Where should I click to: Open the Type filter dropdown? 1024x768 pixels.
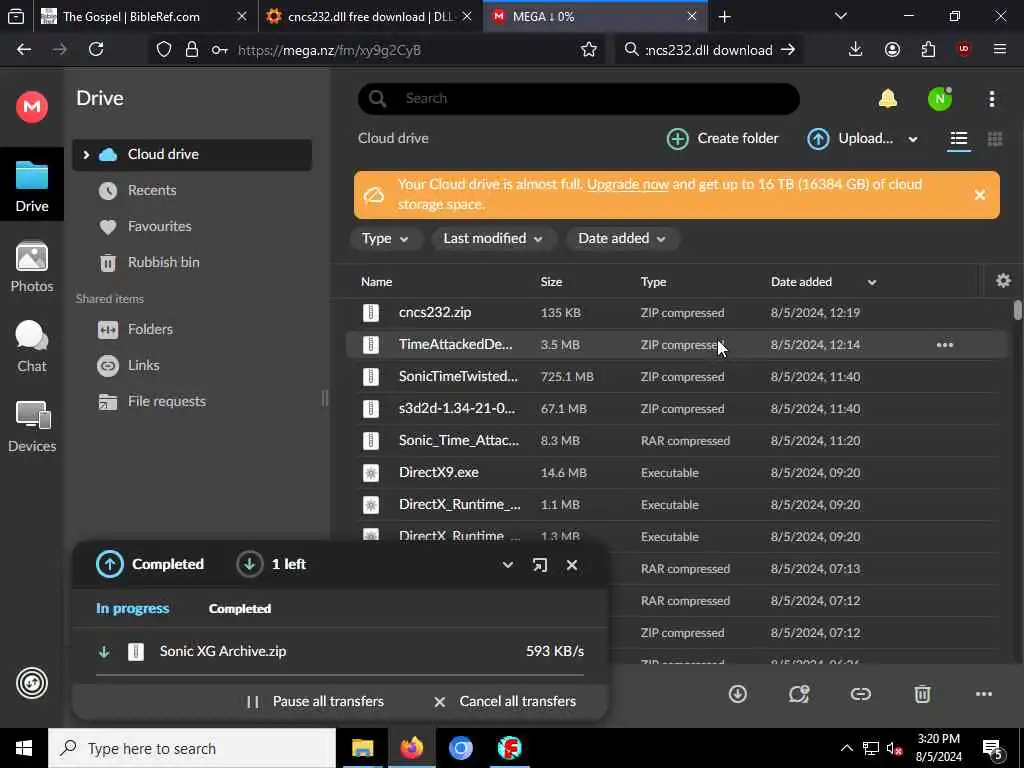click(x=385, y=238)
